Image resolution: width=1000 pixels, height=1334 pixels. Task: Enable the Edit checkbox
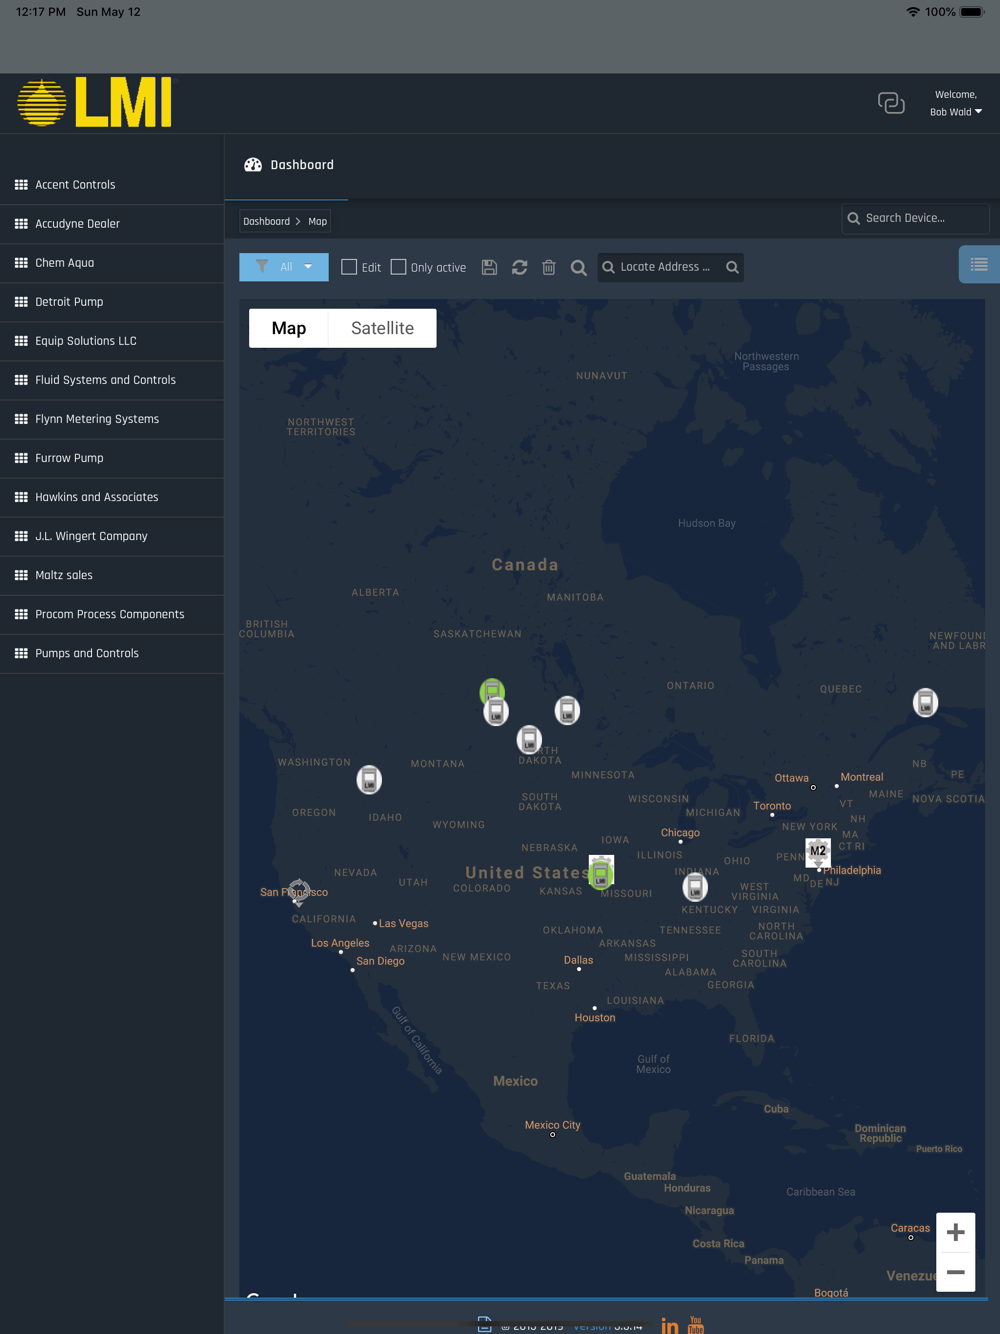coord(349,267)
